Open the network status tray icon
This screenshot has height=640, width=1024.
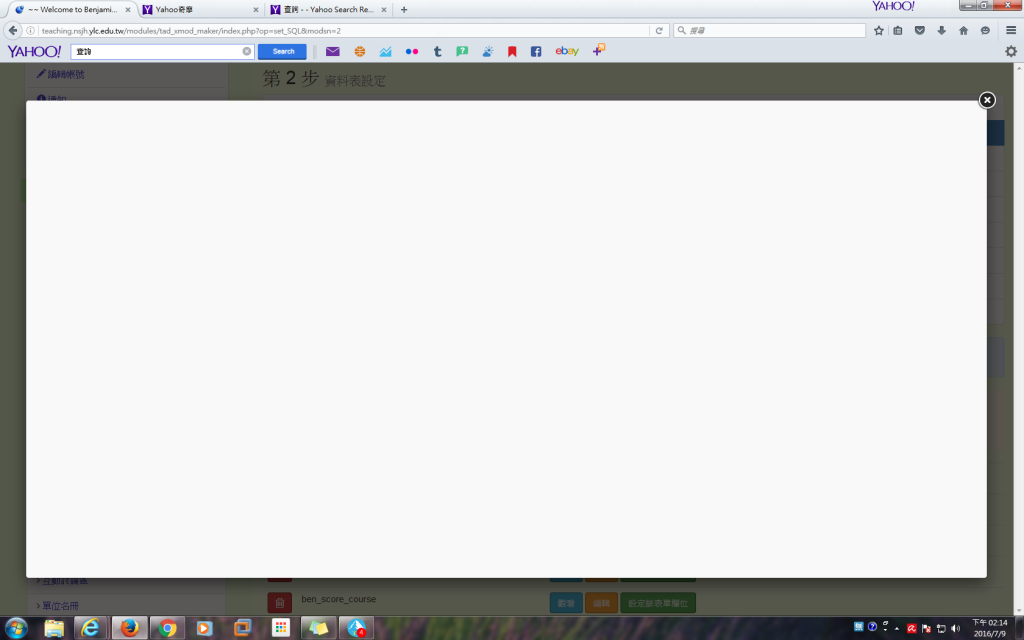[941, 629]
